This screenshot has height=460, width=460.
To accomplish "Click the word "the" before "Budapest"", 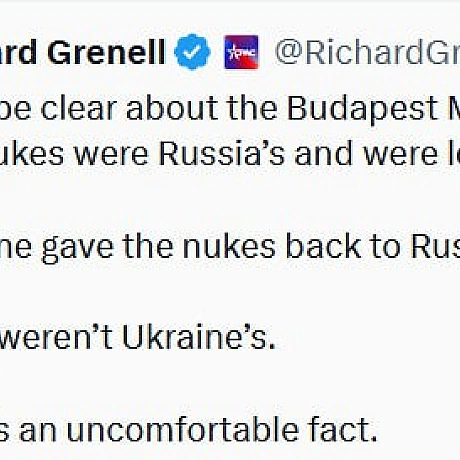I will pos(252,109).
